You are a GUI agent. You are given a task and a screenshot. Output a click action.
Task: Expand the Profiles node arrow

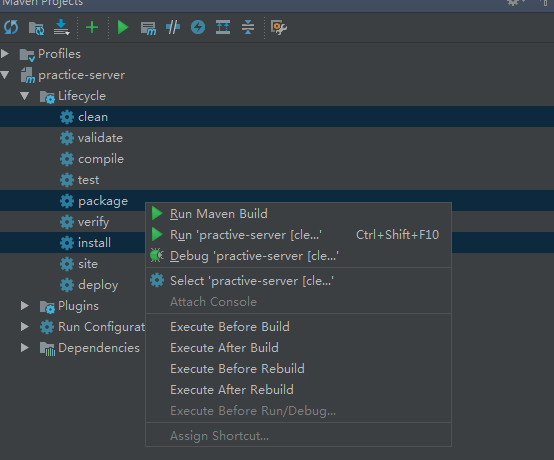point(5,54)
